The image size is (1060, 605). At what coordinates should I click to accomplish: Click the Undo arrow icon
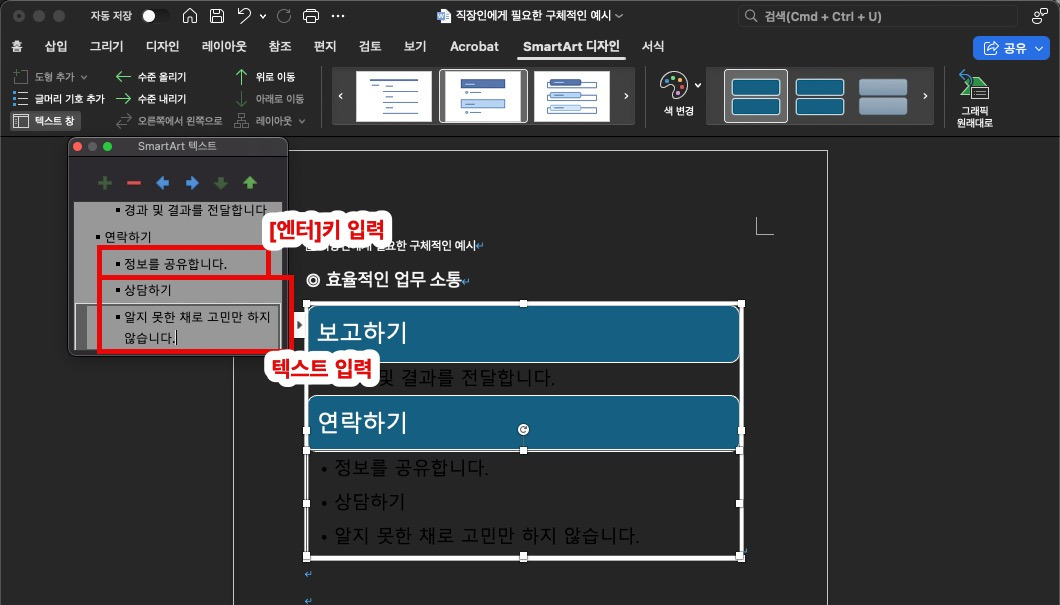click(244, 16)
